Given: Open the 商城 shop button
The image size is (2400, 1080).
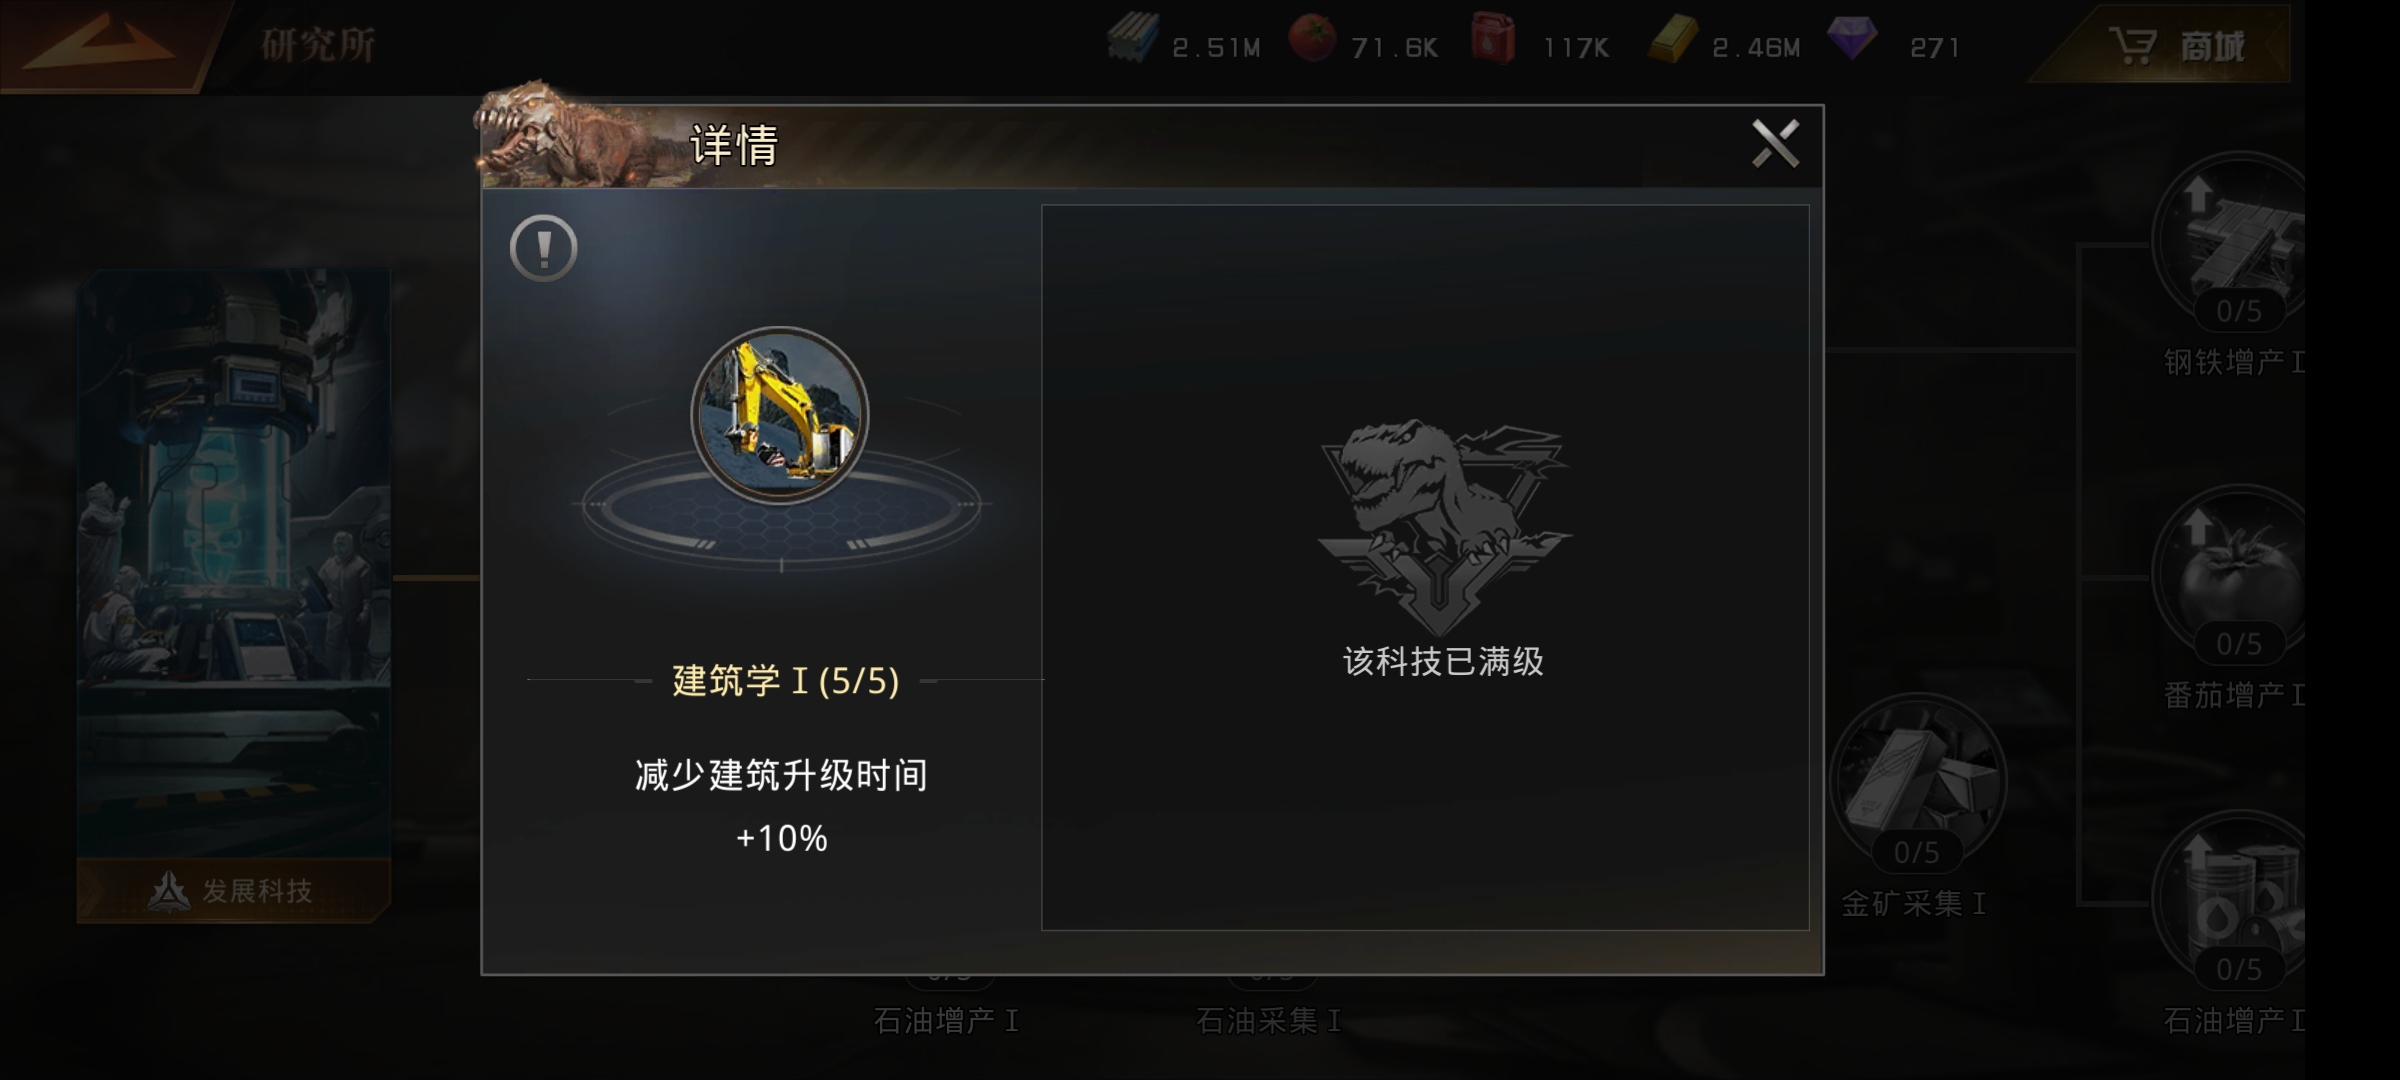Looking at the screenshot, I should tap(2176, 46).
